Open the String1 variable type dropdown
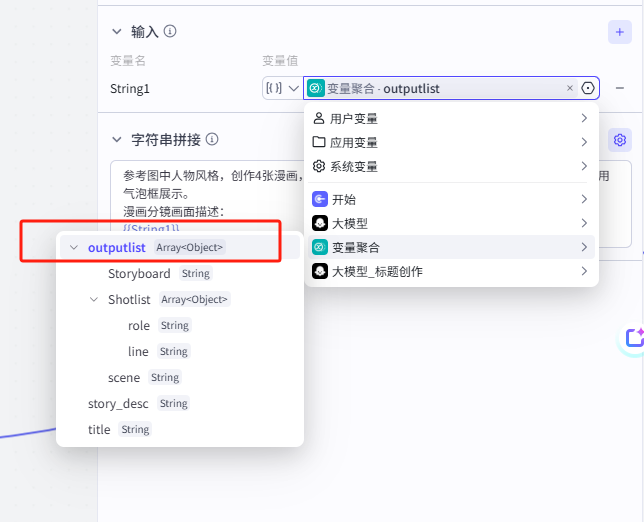The image size is (644, 522). point(282,88)
